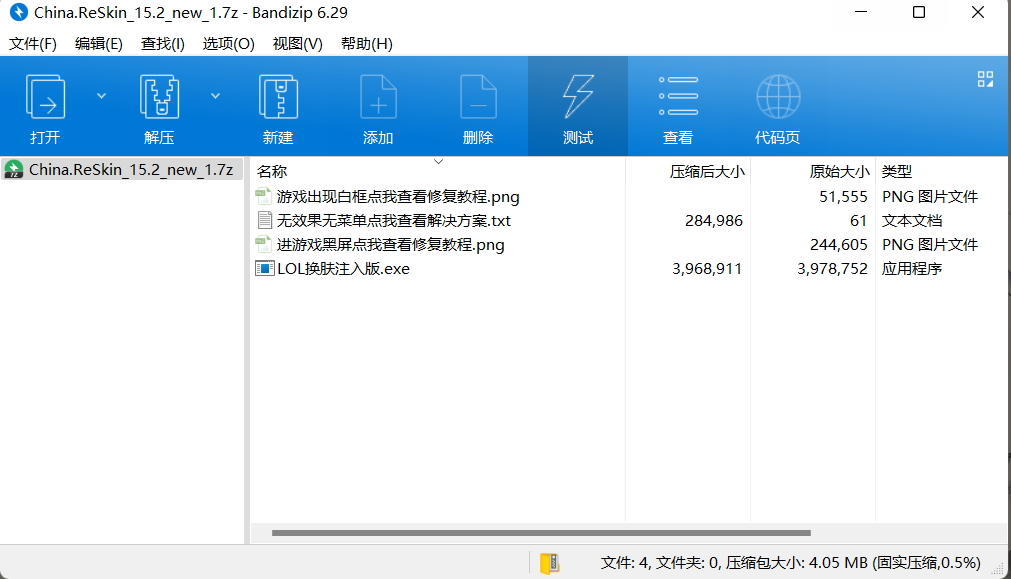Click the View (查看) list icon
The image size is (1011, 579).
678,96
